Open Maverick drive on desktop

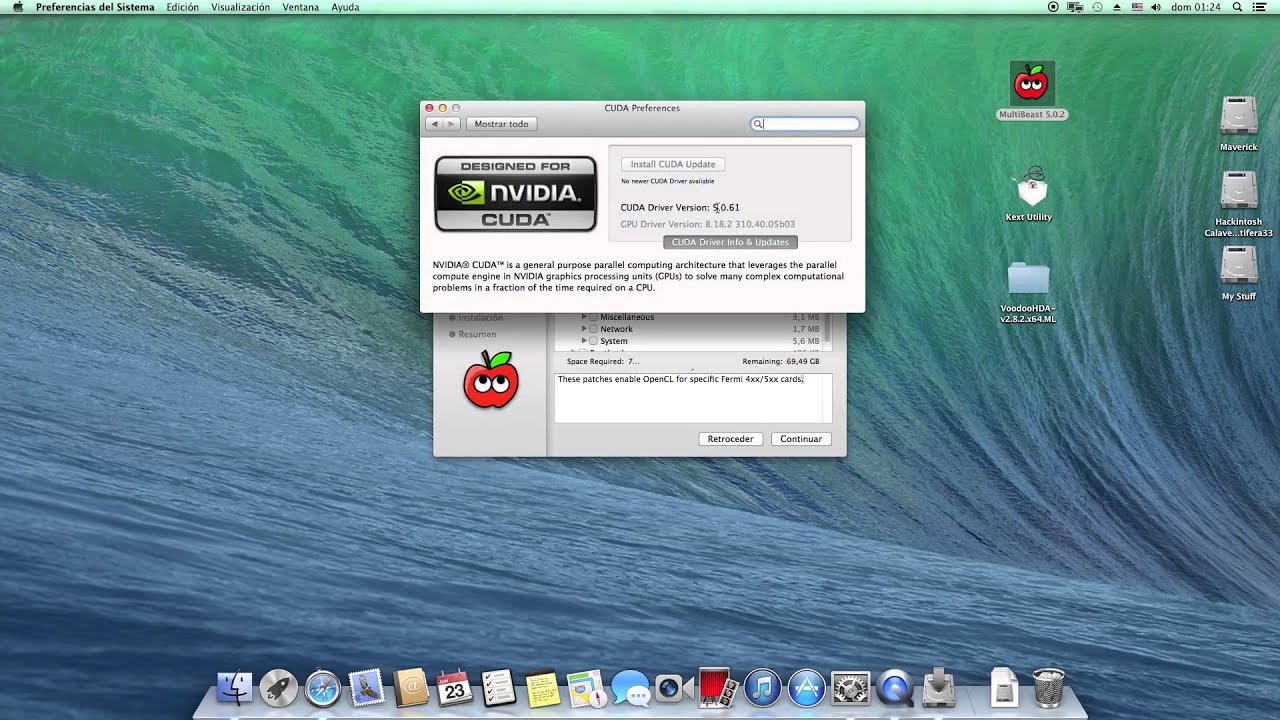click(x=1238, y=116)
